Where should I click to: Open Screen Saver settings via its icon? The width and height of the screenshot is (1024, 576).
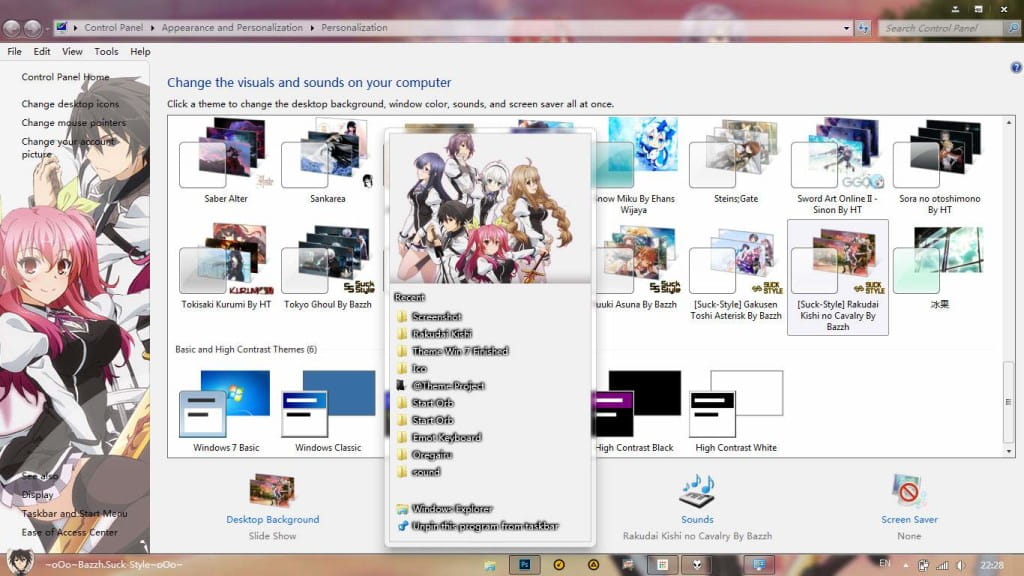[x=909, y=492]
